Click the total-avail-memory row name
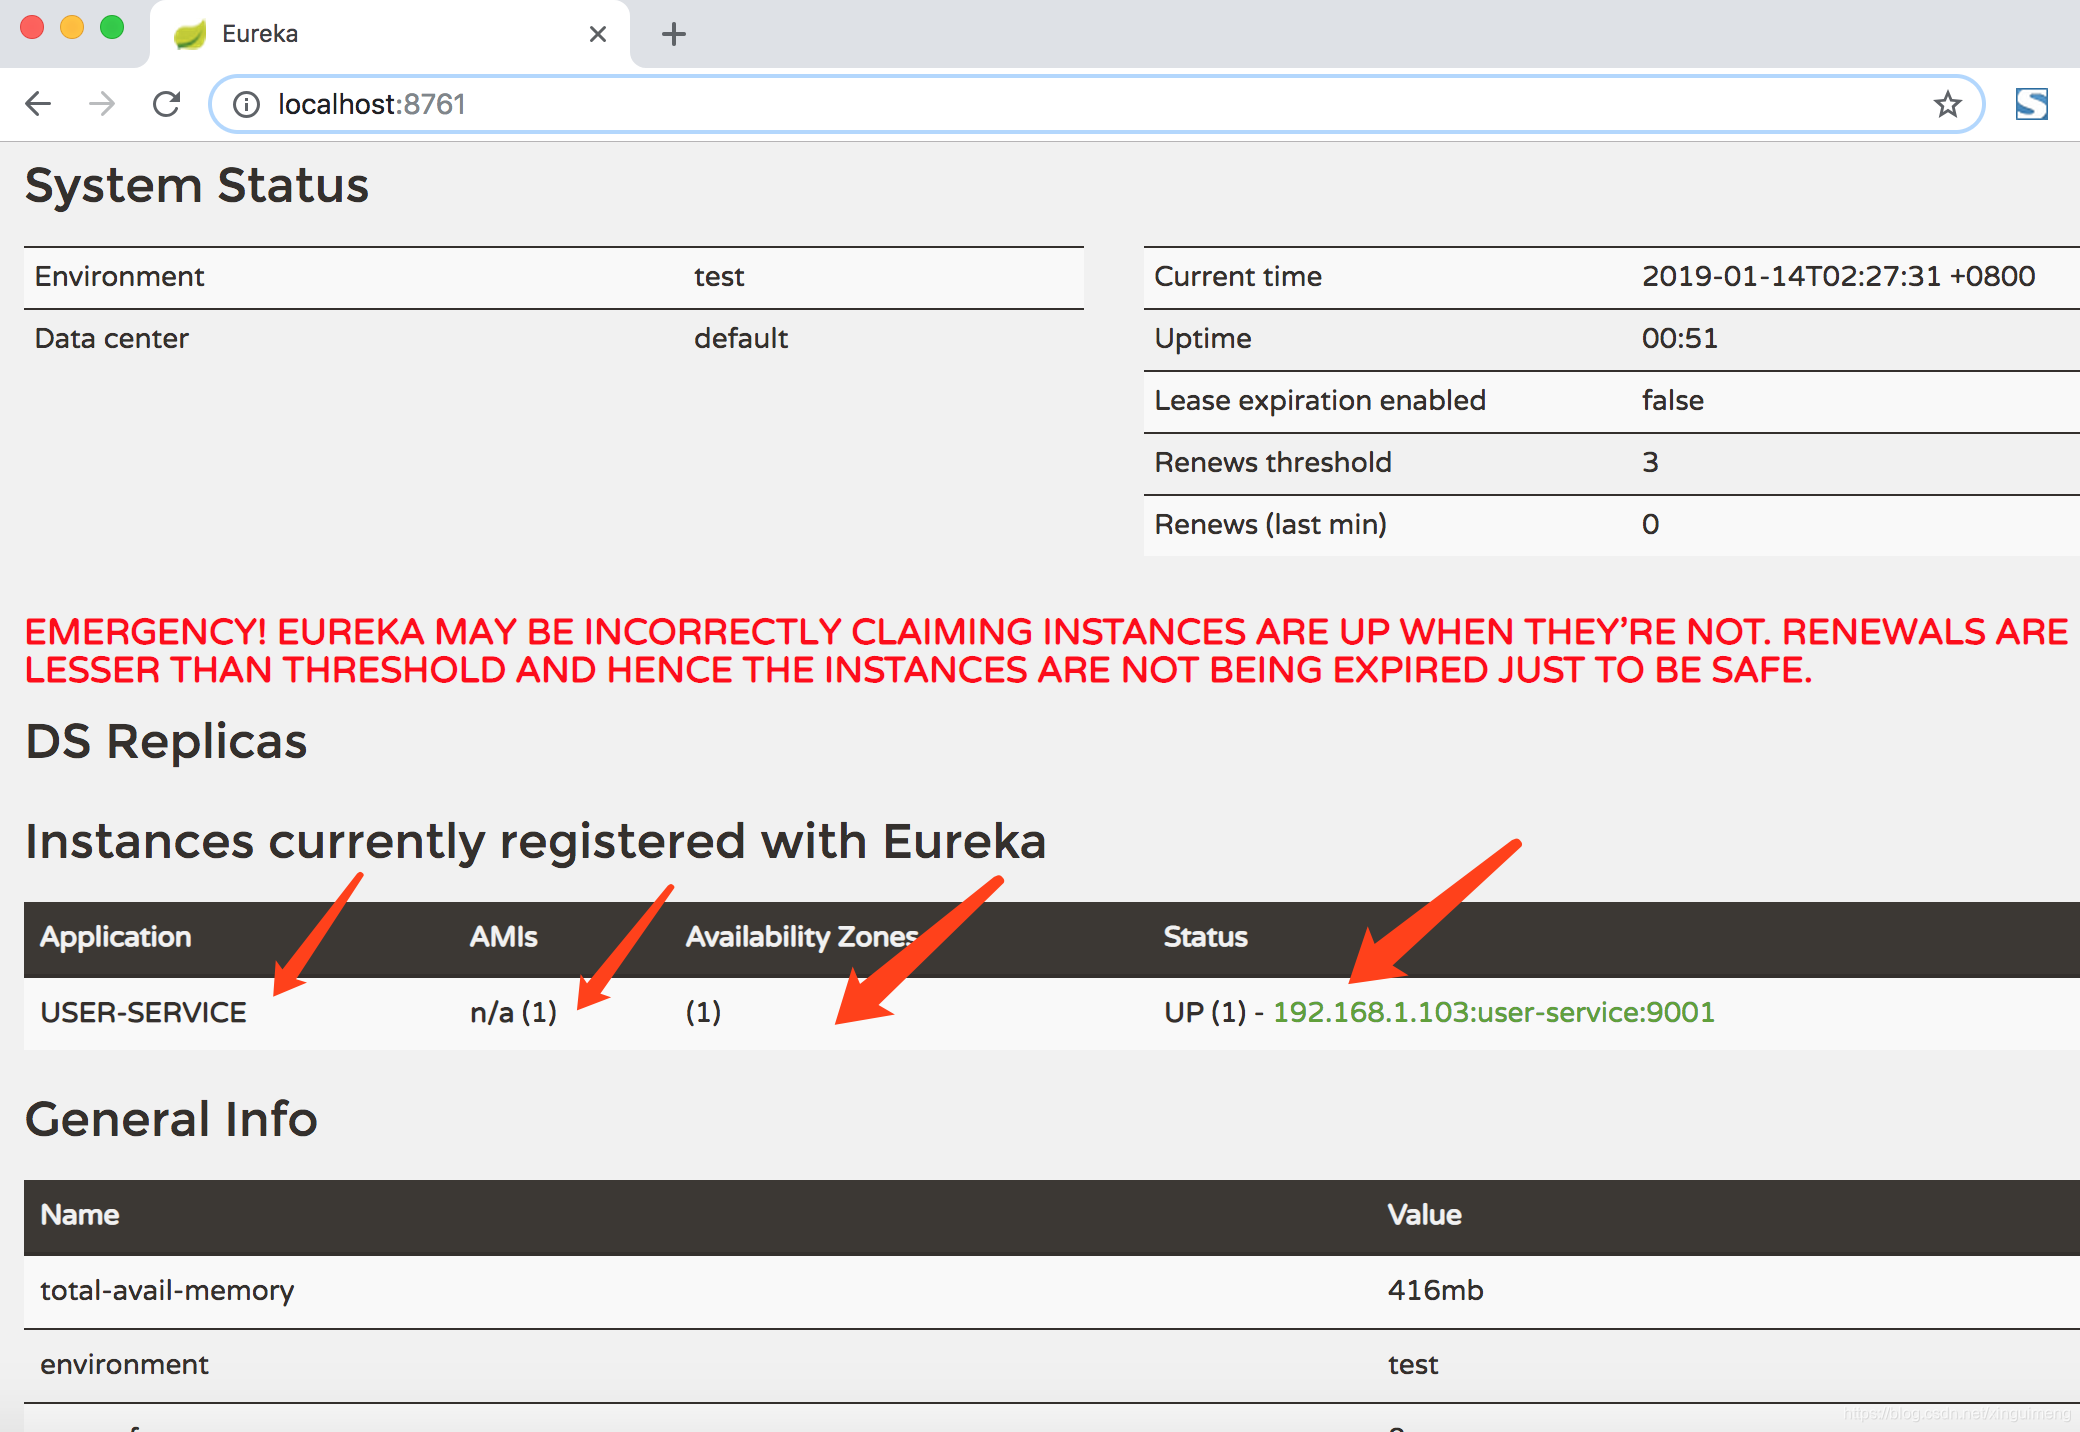This screenshot has width=2080, height=1432. pyautogui.click(x=167, y=1291)
